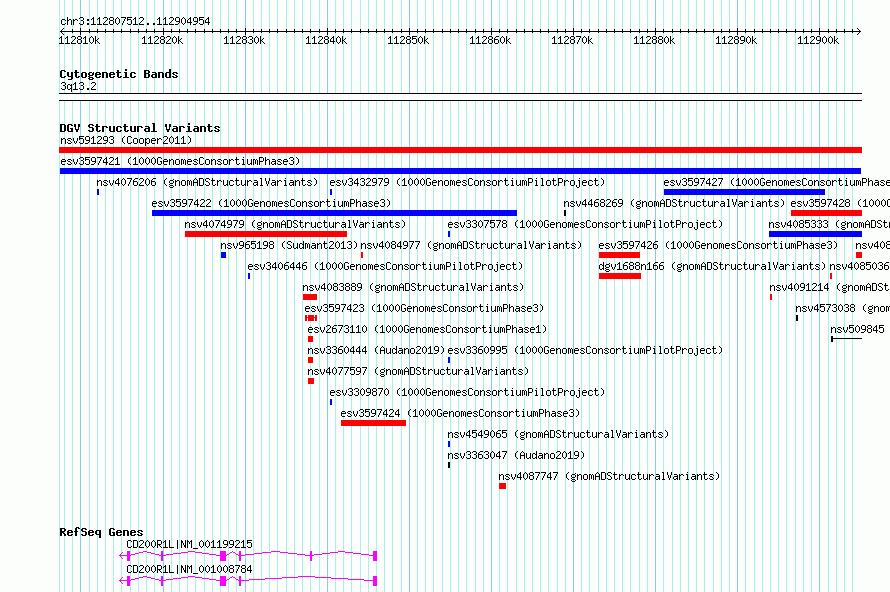The width and height of the screenshot is (890, 592).
Task: Click the 112880k ruler tick label
Action: 654,40
